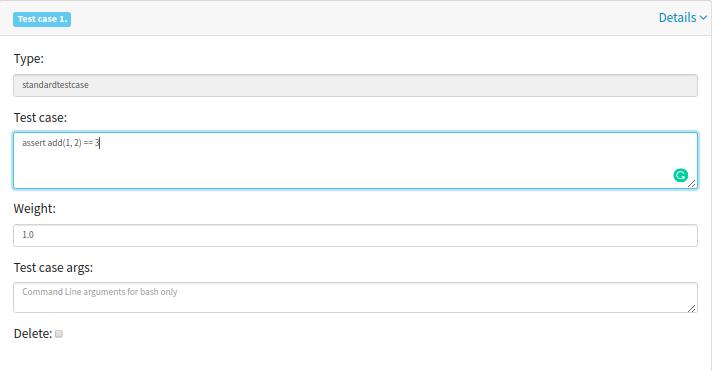714x371 pixels.
Task: Tick the Delete checkbox
Action: click(x=59, y=334)
